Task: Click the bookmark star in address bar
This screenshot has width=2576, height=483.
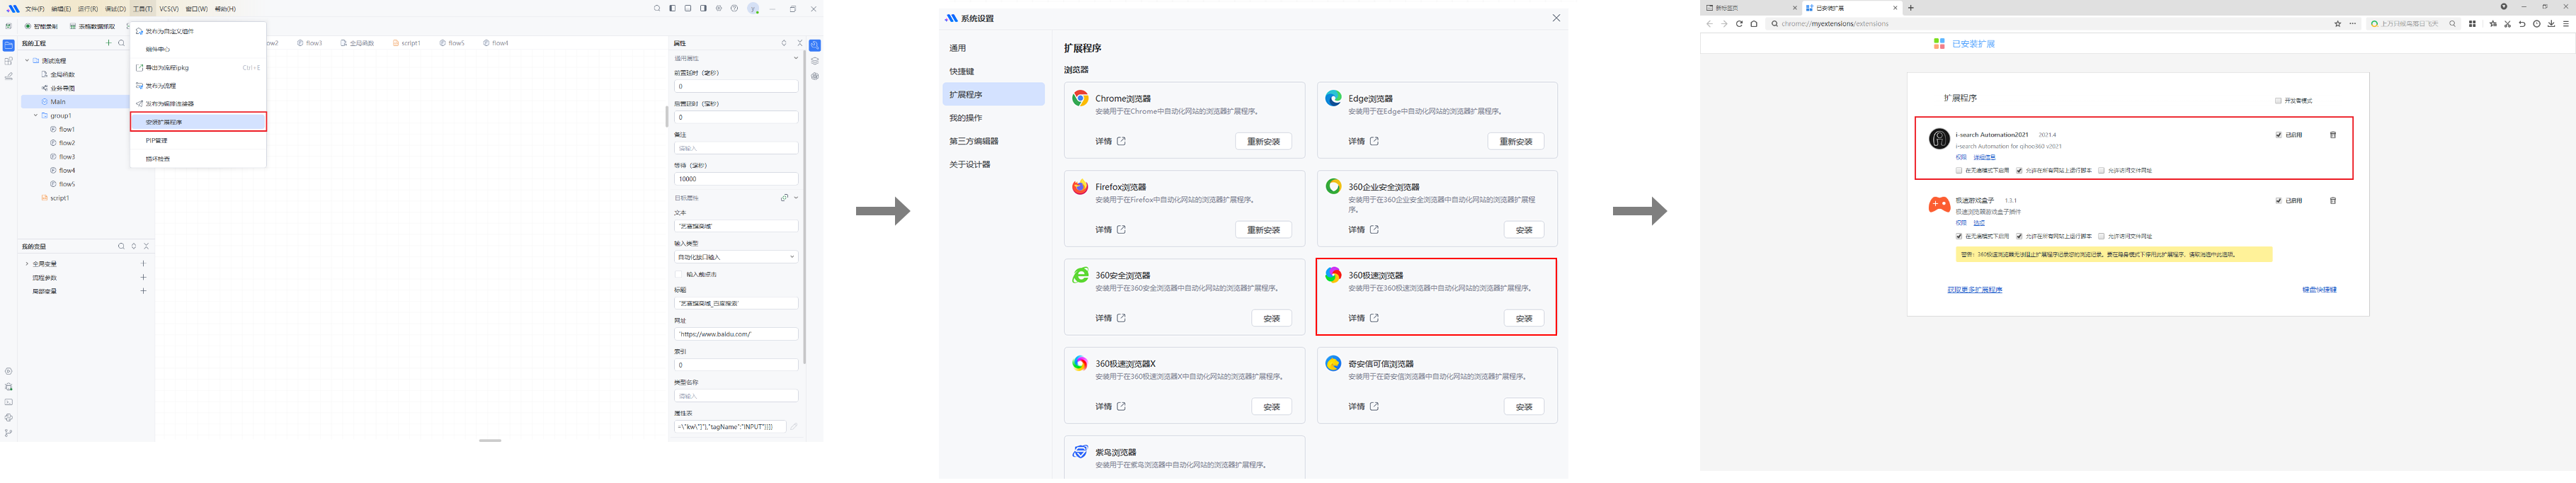Action: 2337,24
